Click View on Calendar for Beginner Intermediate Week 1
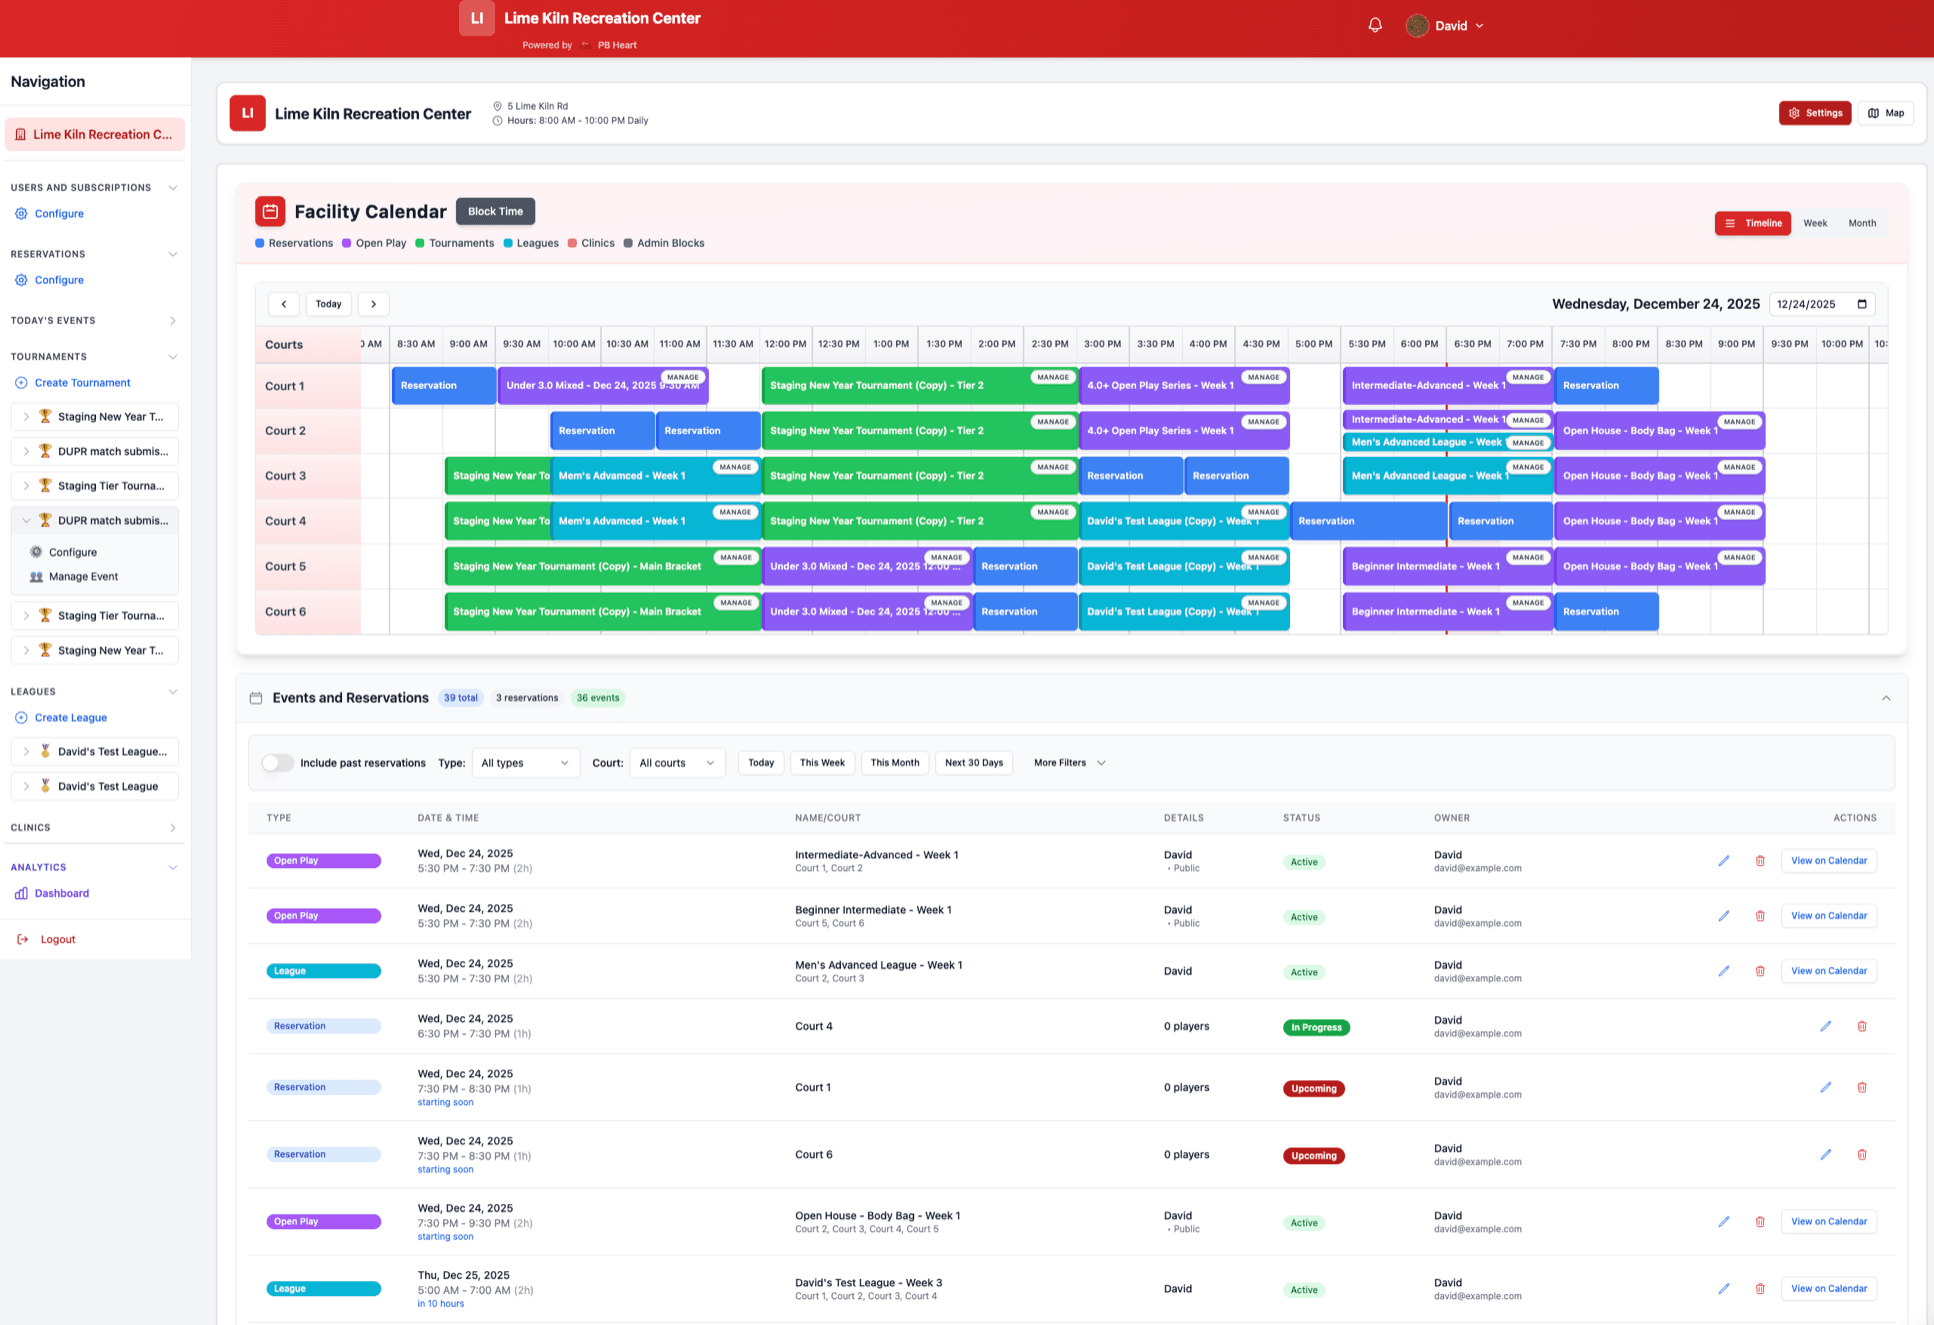This screenshot has height=1325, width=1934. click(x=1828, y=915)
